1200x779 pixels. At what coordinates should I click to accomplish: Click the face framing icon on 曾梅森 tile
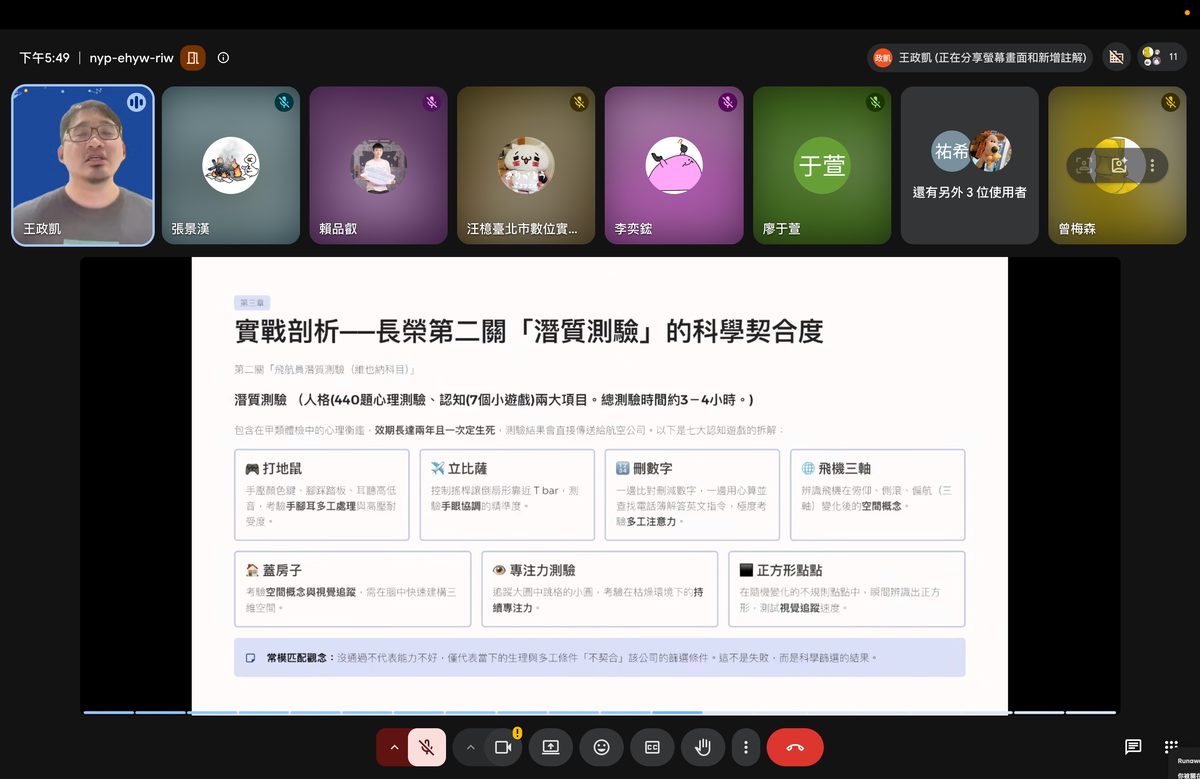point(1085,166)
